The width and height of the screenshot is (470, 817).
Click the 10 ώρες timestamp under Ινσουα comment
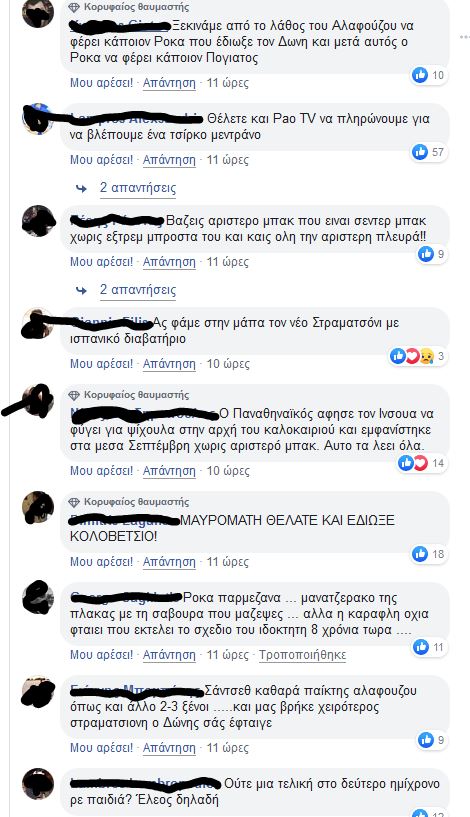[228, 471]
